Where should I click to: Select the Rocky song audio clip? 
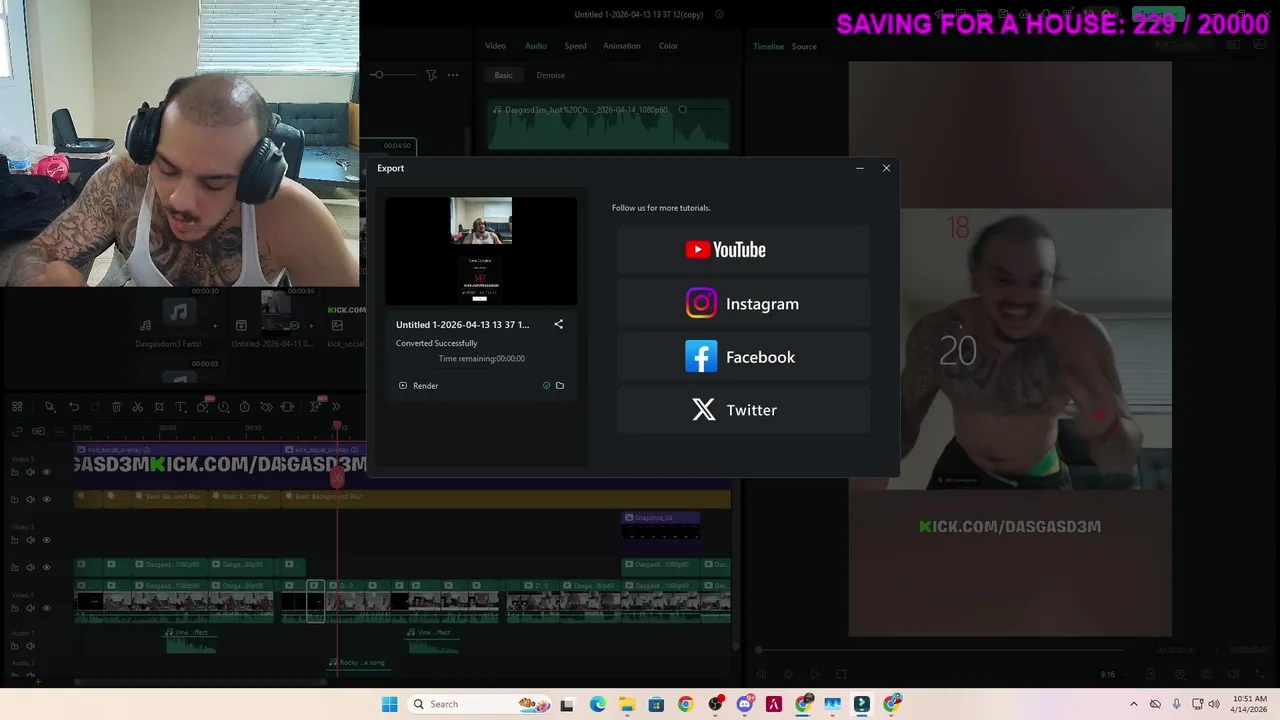click(358, 662)
